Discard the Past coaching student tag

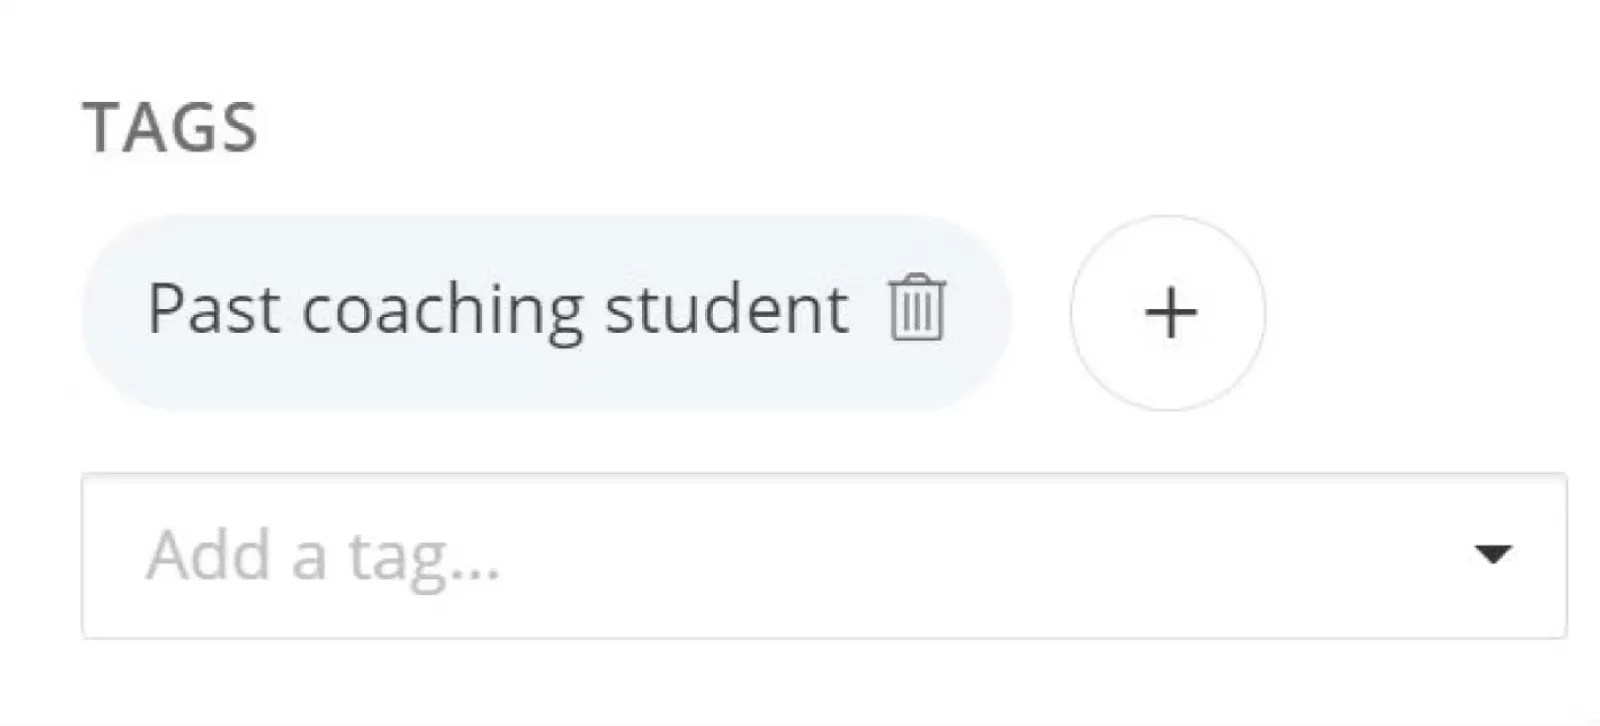click(x=916, y=309)
